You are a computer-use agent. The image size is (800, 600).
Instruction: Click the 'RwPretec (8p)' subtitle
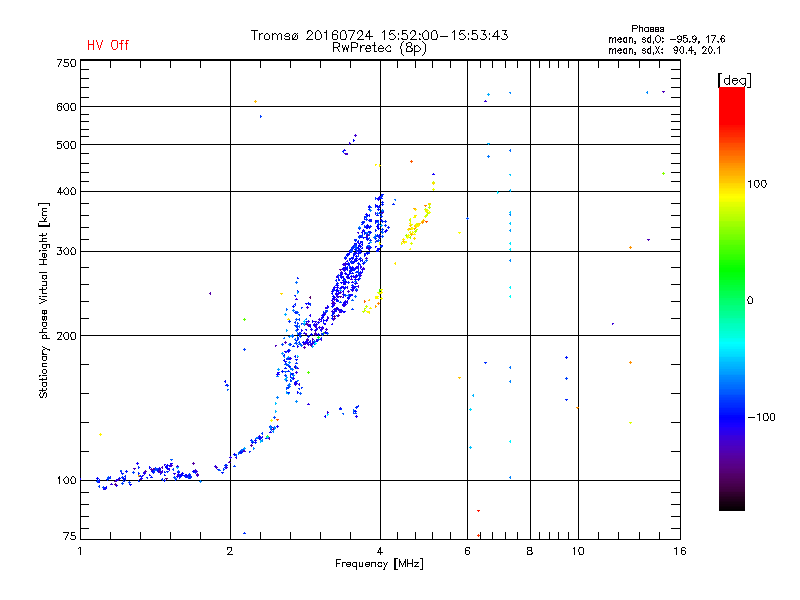pos(379,48)
